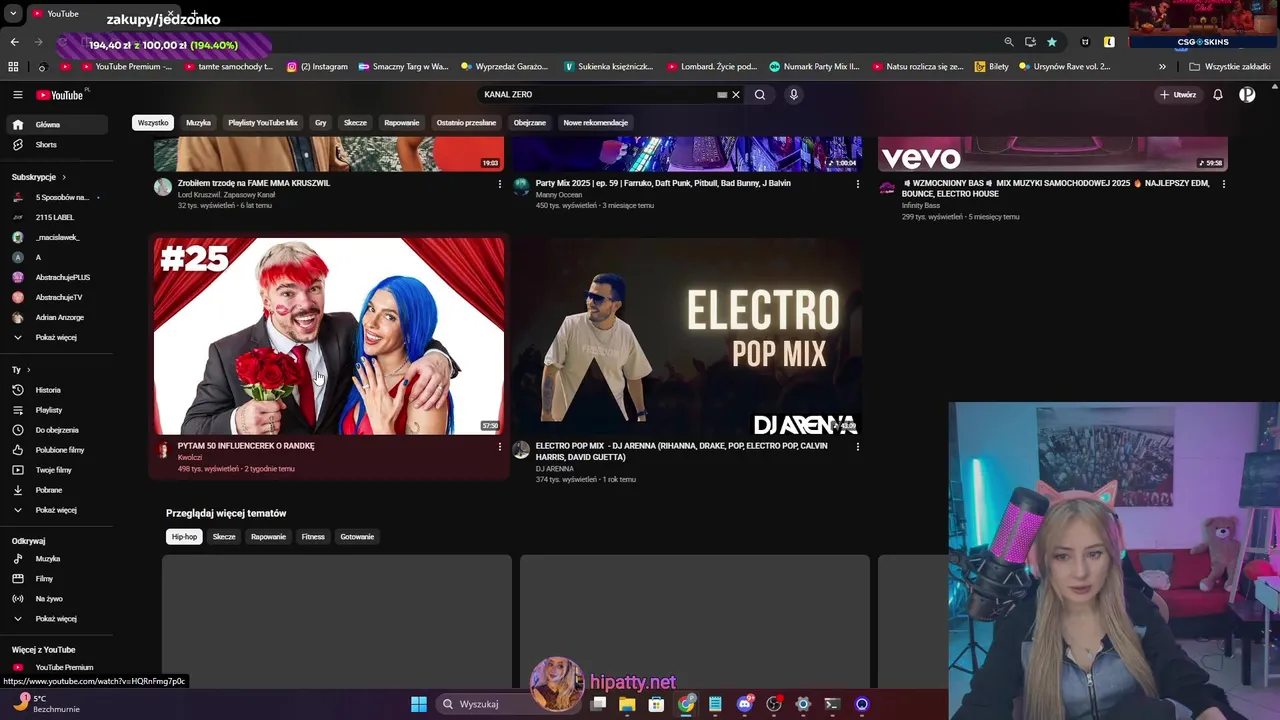
Task: Open the Ty section header
Action: 20,370
